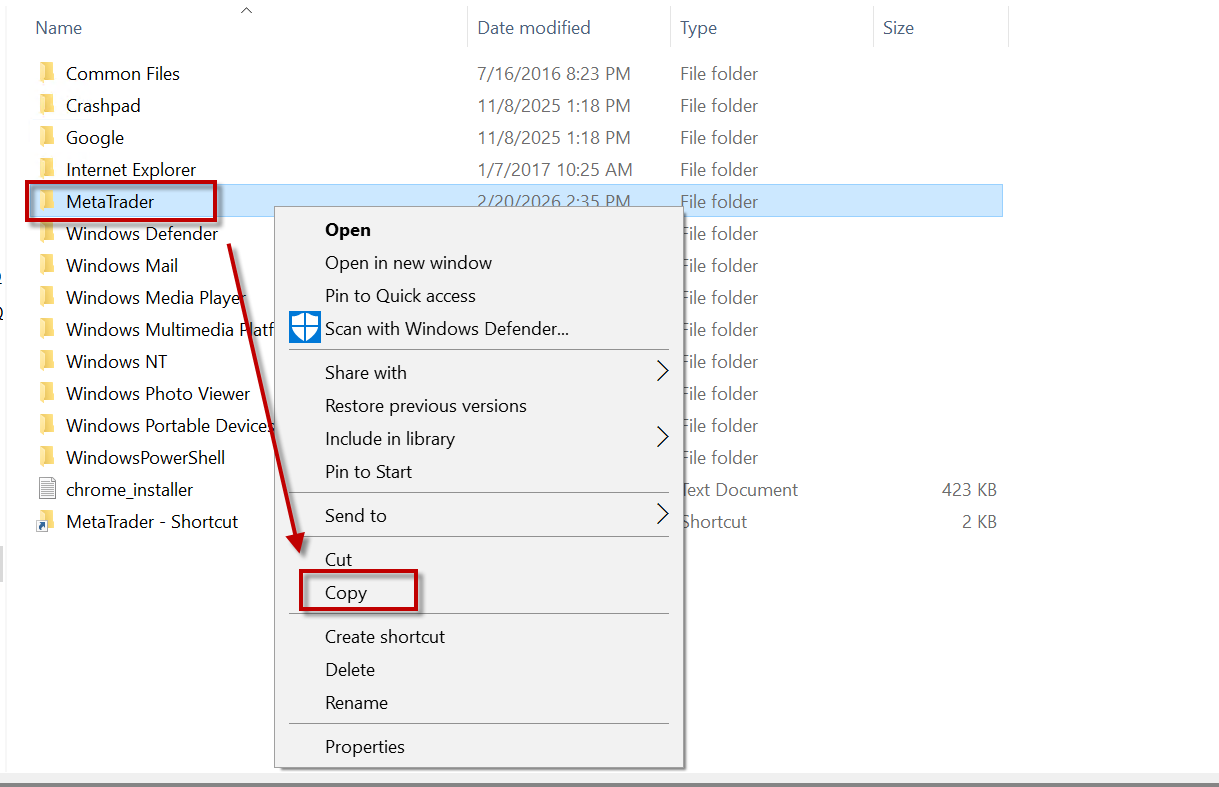Click Pin to Quick access
This screenshot has height=787, width=1219.
click(400, 296)
